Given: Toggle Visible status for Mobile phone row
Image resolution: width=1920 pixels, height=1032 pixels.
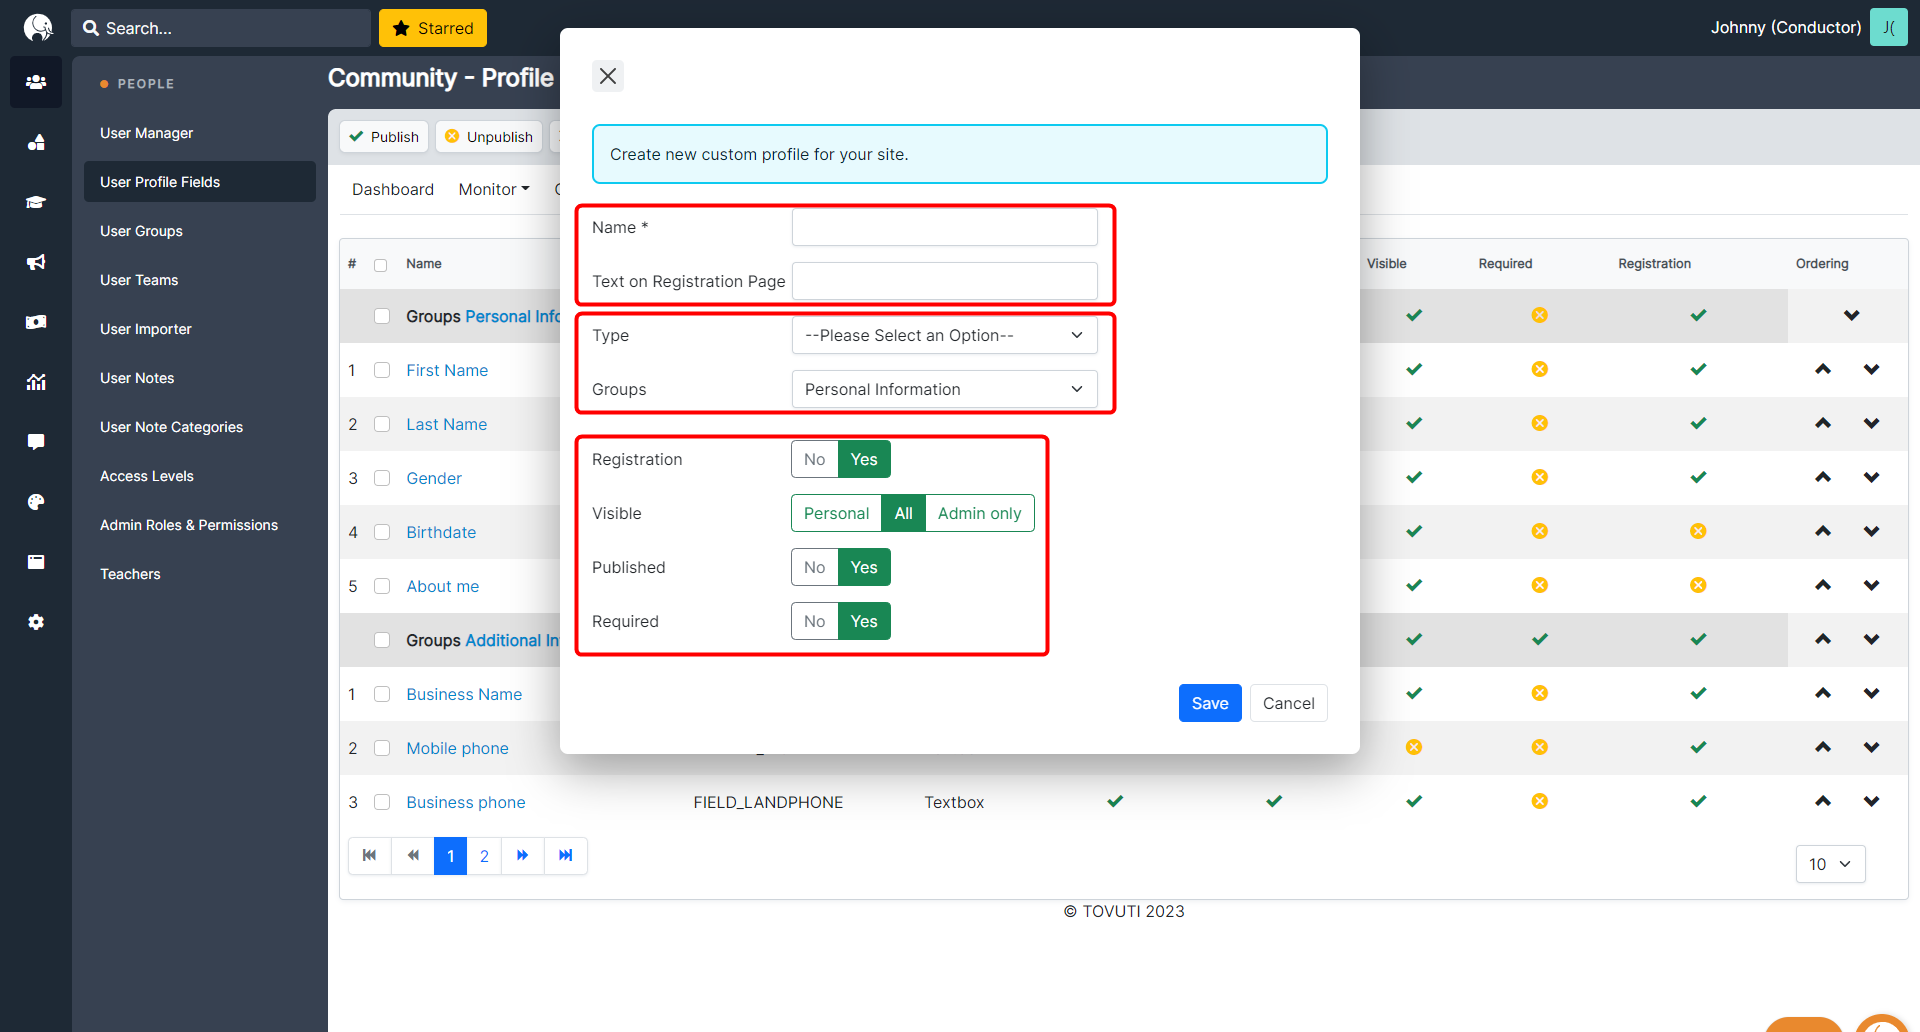Looking at the screenshot, I should (x=1414, y=748).
